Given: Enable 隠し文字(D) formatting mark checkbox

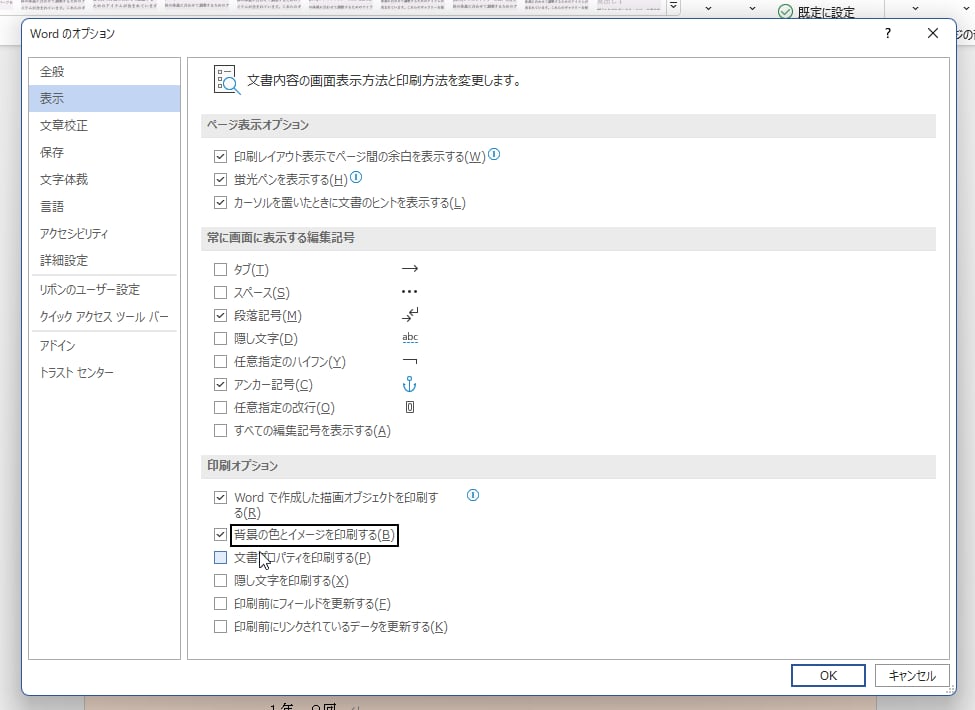Looking at the screenshot, I should point(220,339).
